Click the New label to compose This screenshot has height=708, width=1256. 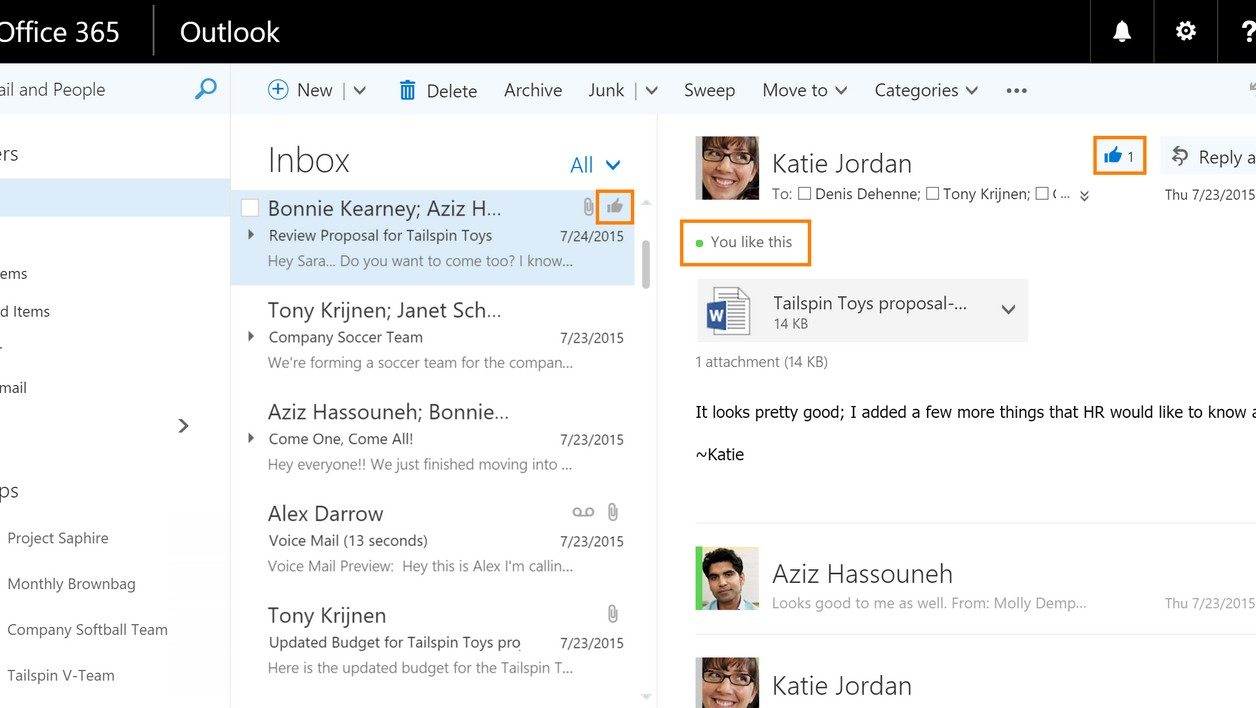point(314,90)
